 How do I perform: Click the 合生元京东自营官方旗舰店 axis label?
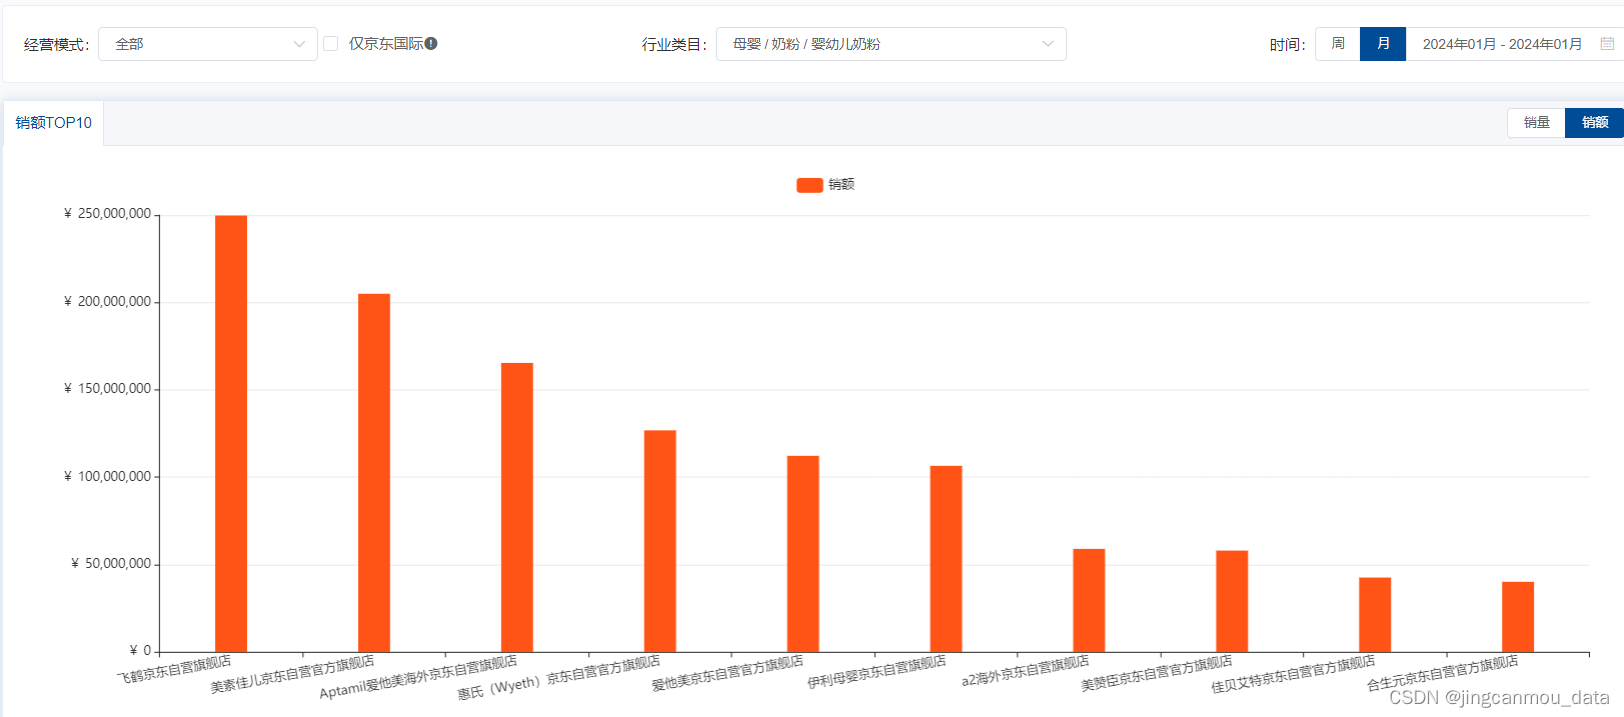click(1443, 674)
